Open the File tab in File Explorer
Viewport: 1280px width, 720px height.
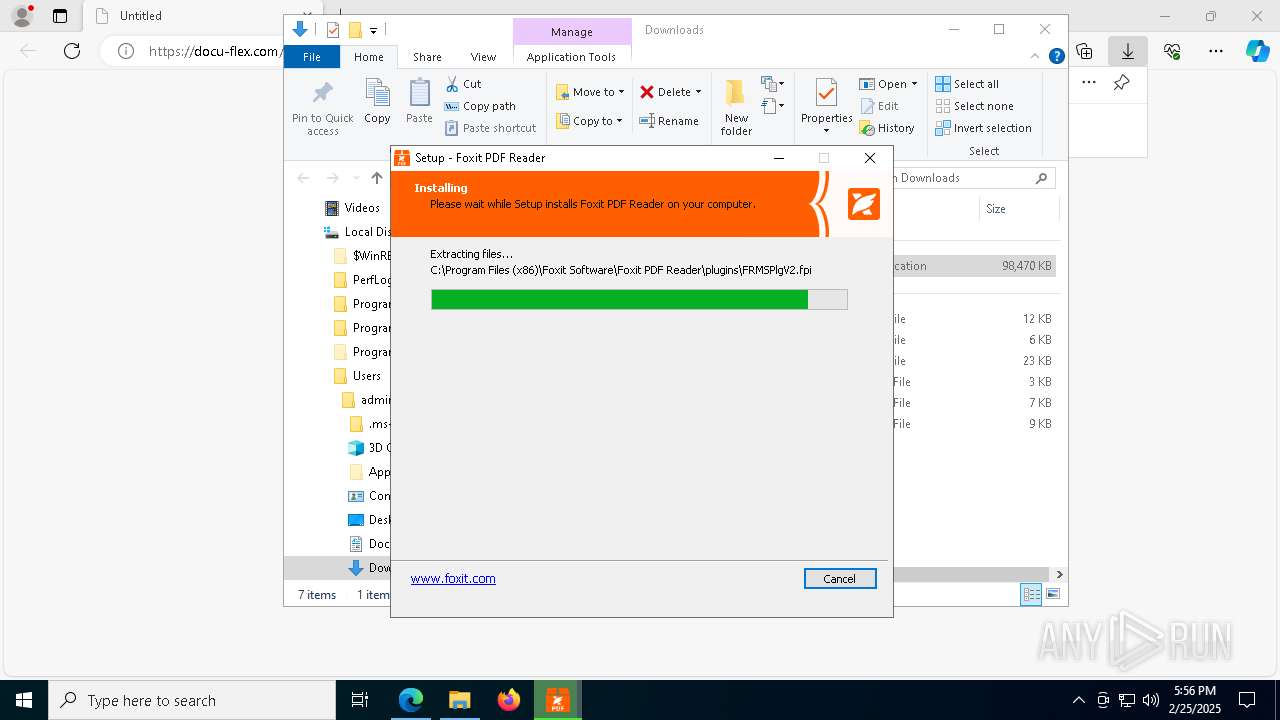[x=312, y=57]
